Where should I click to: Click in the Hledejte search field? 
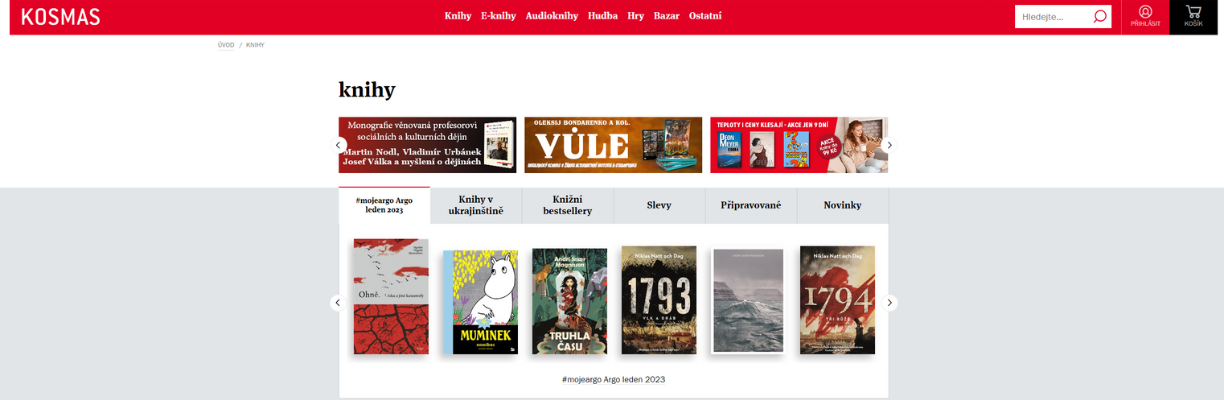pyautogui.click(x=1052, y=16)
